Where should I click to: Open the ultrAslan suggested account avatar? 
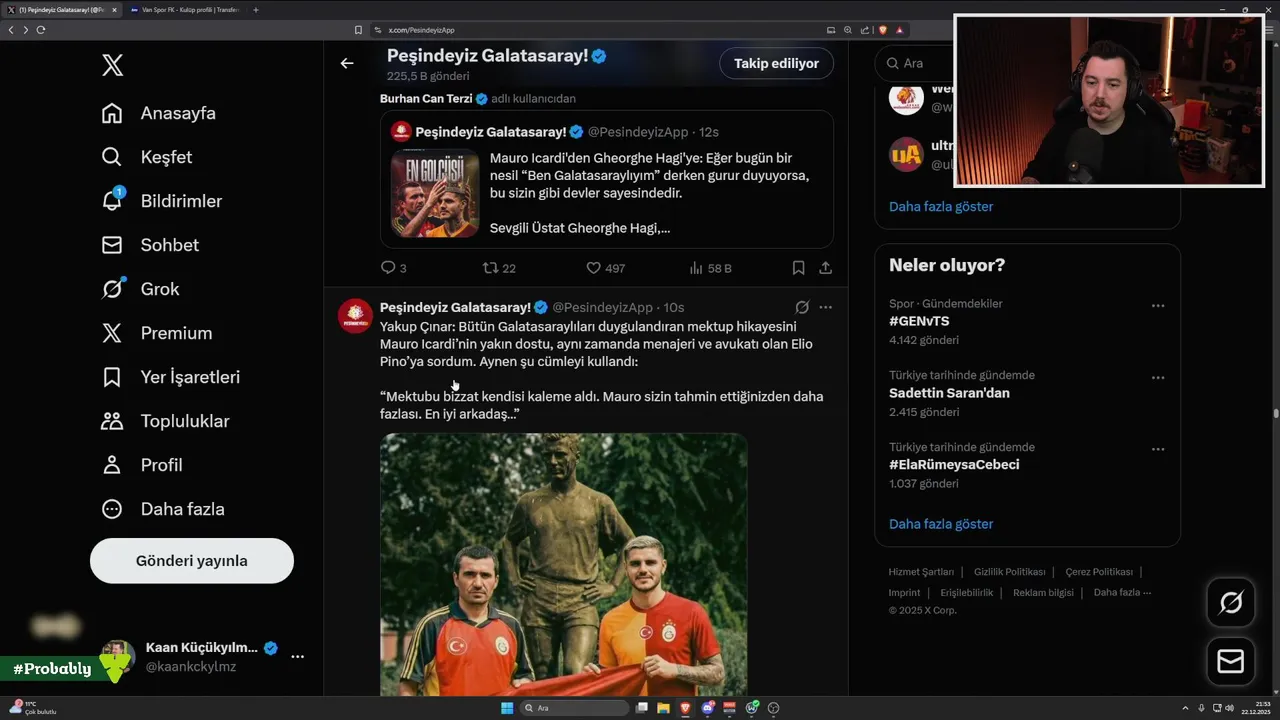click(x=906, y=154)
